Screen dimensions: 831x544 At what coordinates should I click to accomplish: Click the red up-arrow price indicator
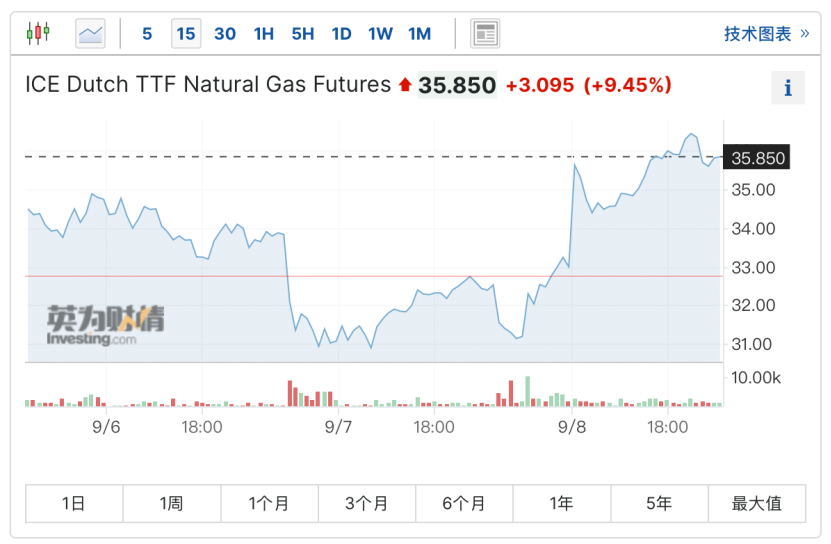(x=405, y=86)
